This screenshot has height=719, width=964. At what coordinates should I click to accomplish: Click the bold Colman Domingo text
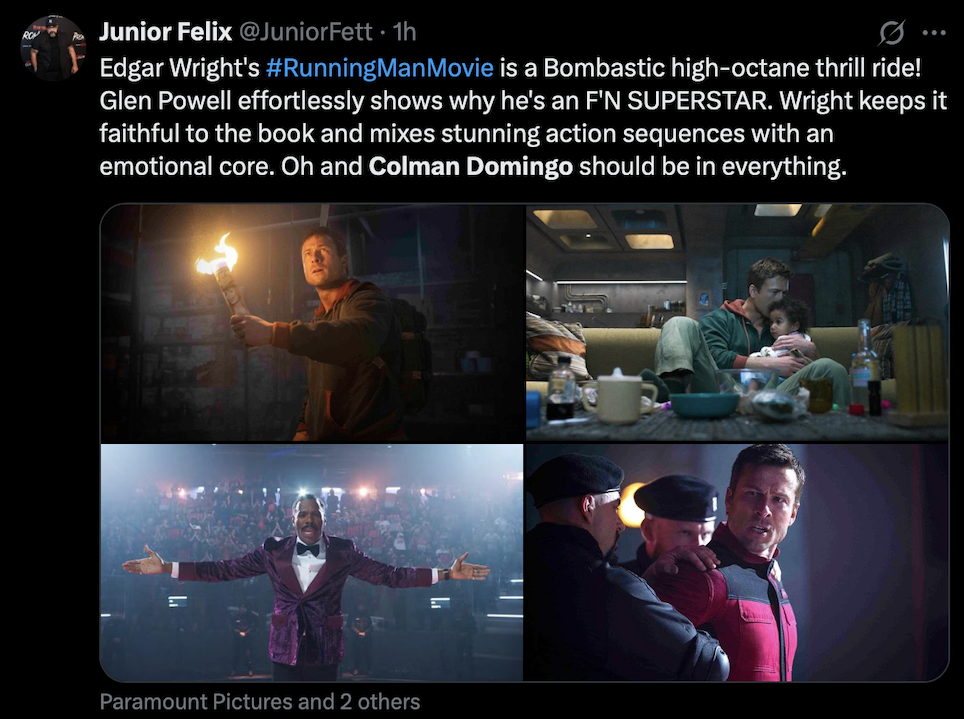point(471,166)
